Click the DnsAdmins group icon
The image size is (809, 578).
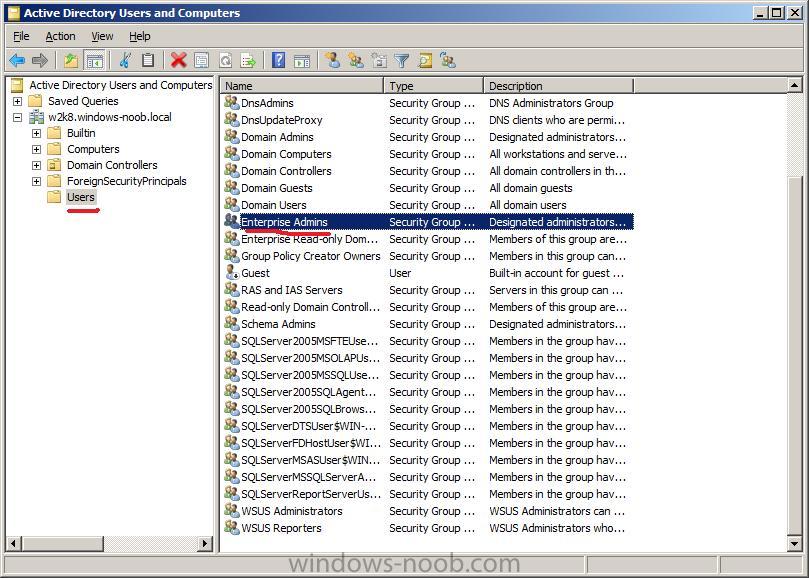pyautogui.click(x=232, y=103)
